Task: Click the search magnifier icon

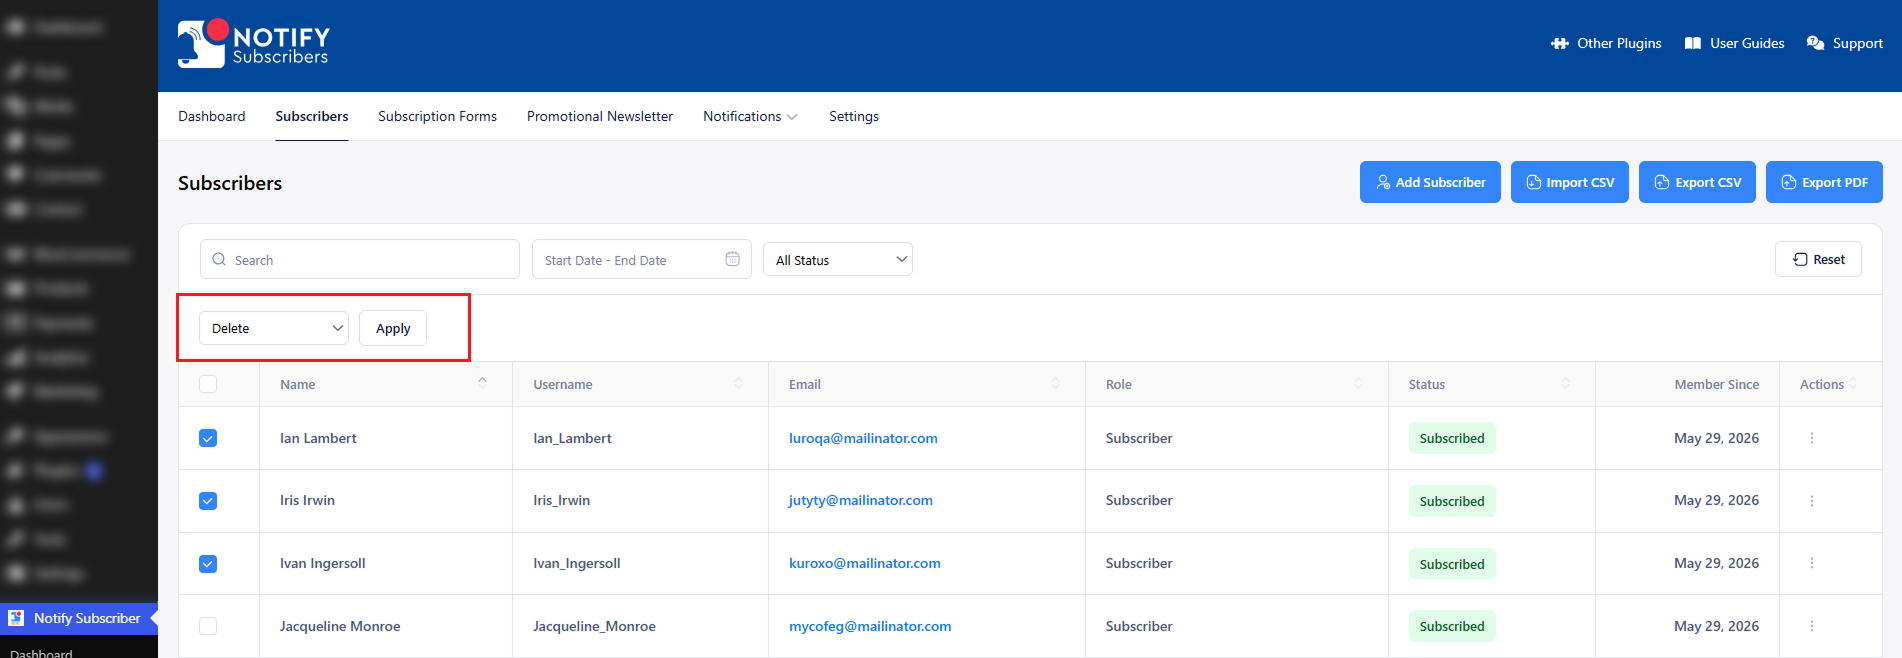Action: pyautogui.click(x=219, y=259)
